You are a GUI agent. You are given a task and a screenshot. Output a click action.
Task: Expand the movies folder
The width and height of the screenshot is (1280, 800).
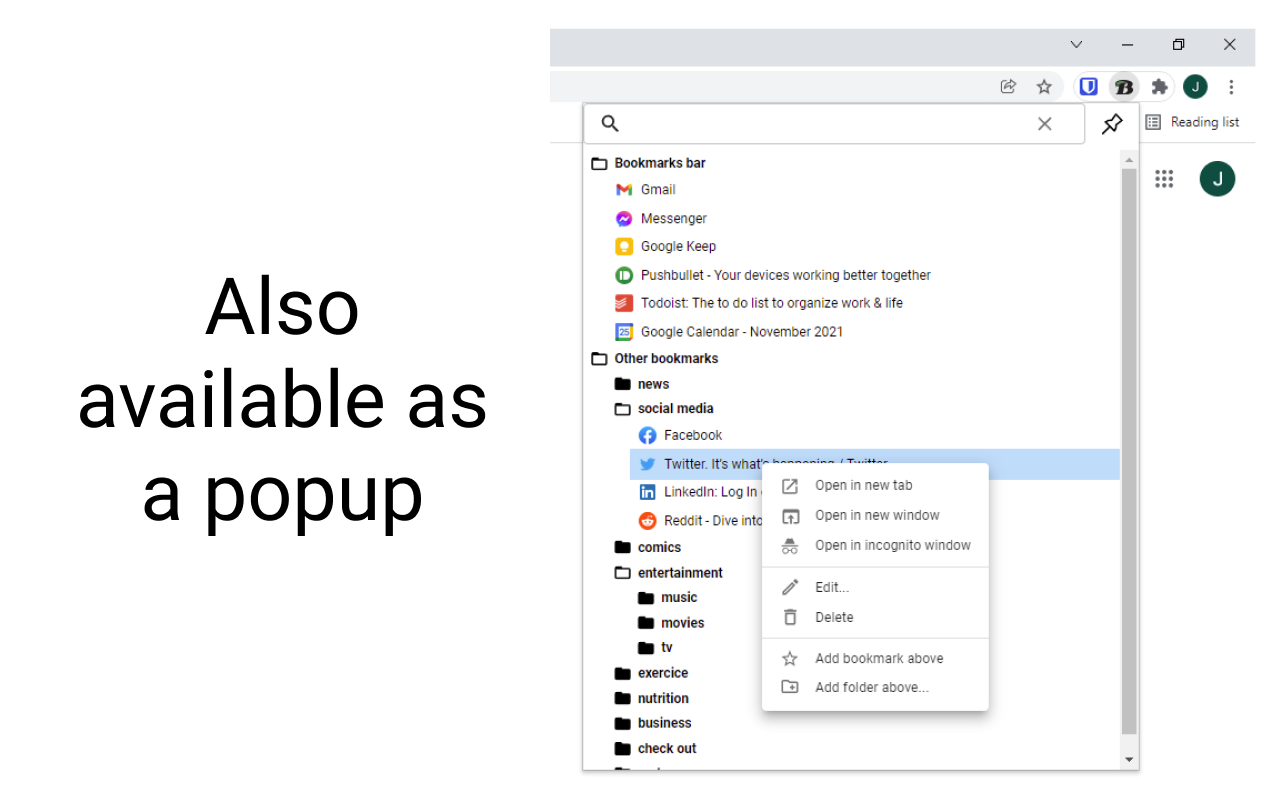[670, 623]
